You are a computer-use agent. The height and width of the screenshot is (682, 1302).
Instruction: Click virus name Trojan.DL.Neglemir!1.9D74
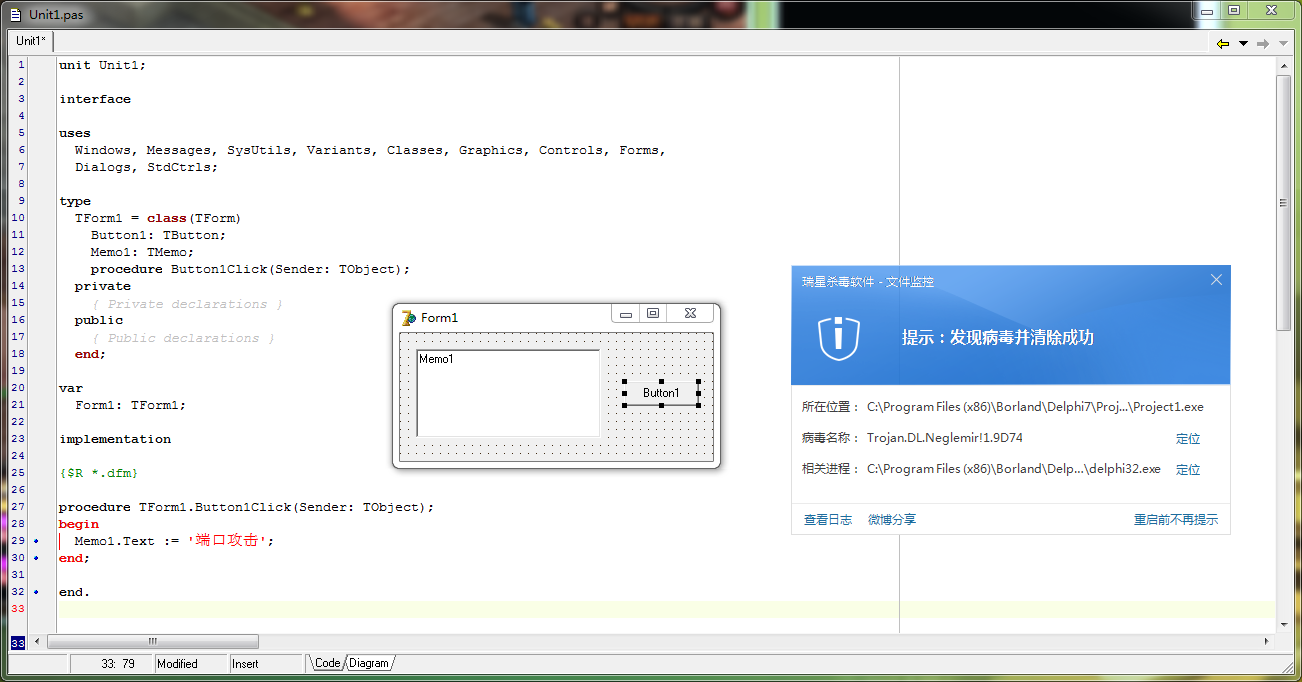[945, 438]
